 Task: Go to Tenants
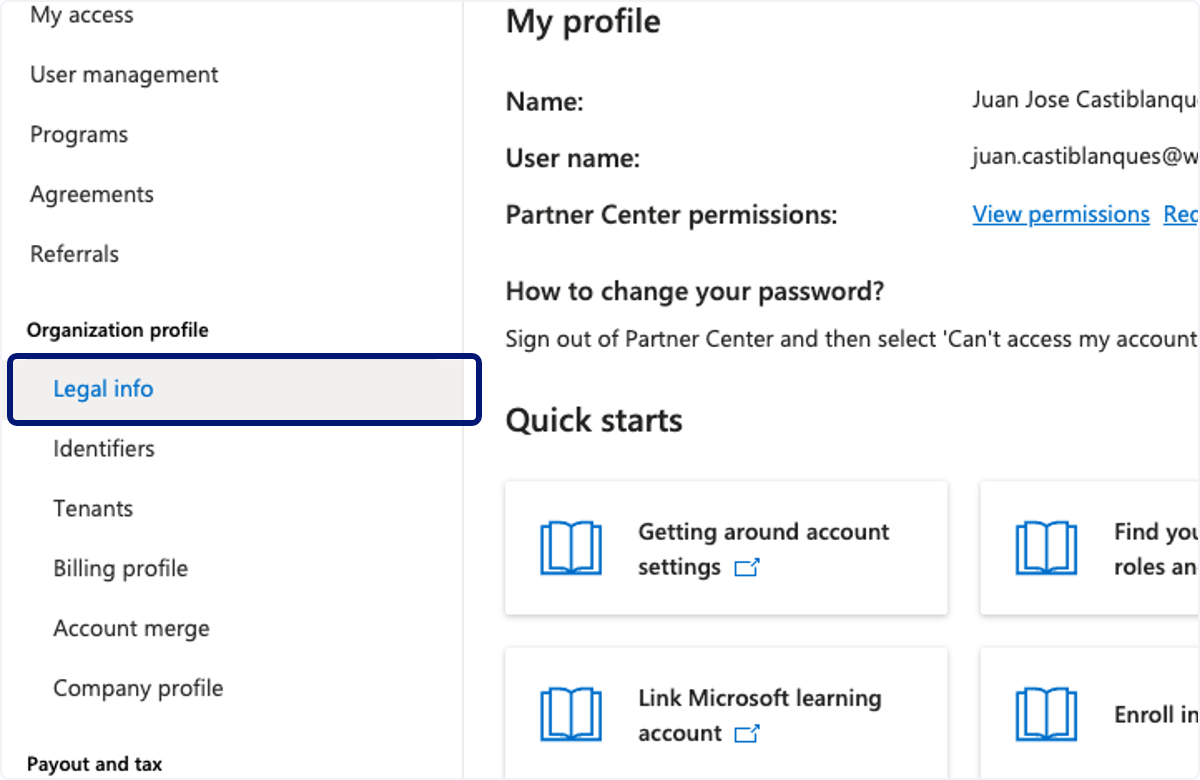coord(93,509)
